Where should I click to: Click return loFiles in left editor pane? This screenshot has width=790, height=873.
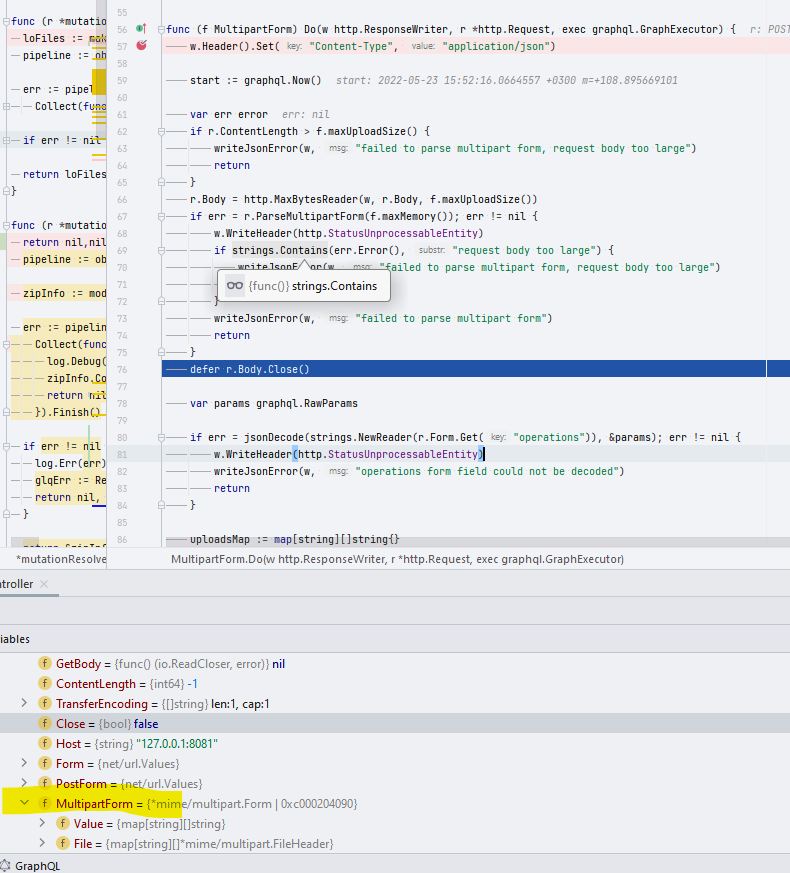[x=64, y=174]
